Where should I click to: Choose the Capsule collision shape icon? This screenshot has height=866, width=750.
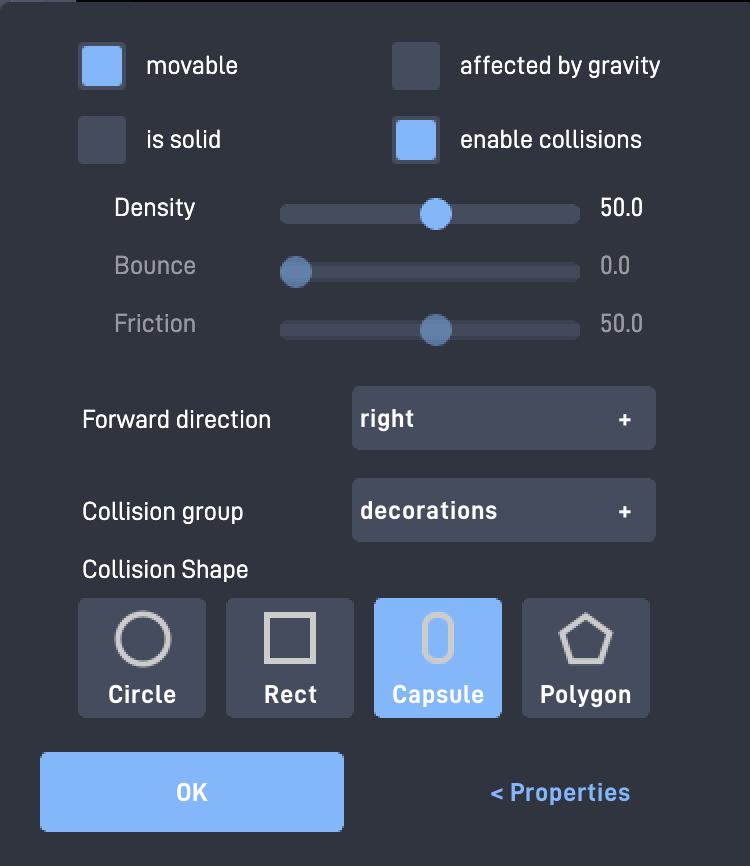(x=438, y=640)
